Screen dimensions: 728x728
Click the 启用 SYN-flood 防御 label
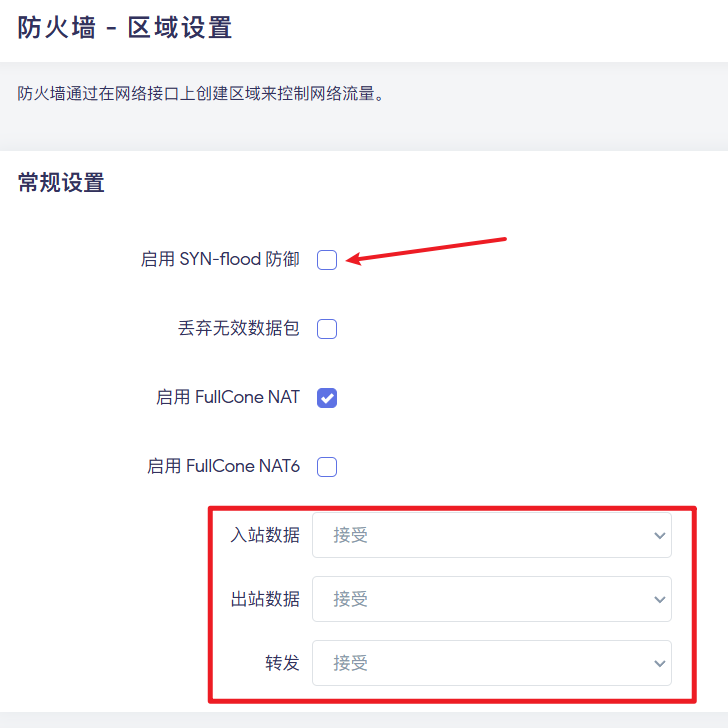[x=220, y=259]
